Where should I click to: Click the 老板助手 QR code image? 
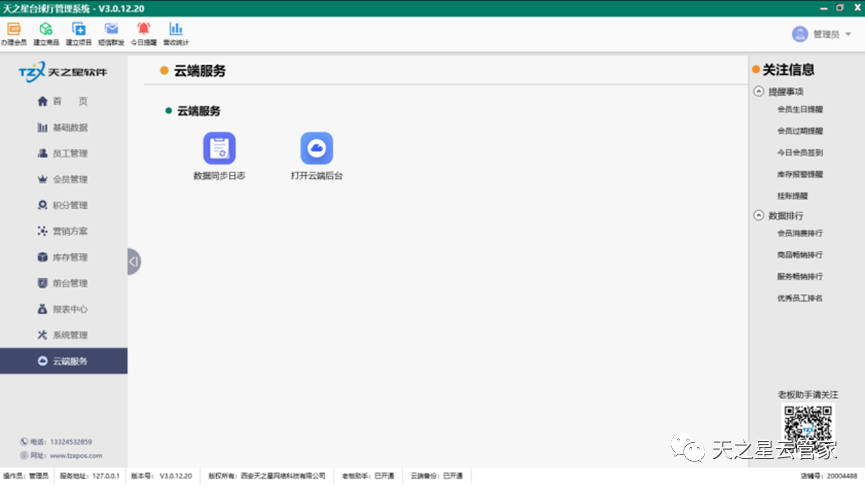[x=807, y=426]
